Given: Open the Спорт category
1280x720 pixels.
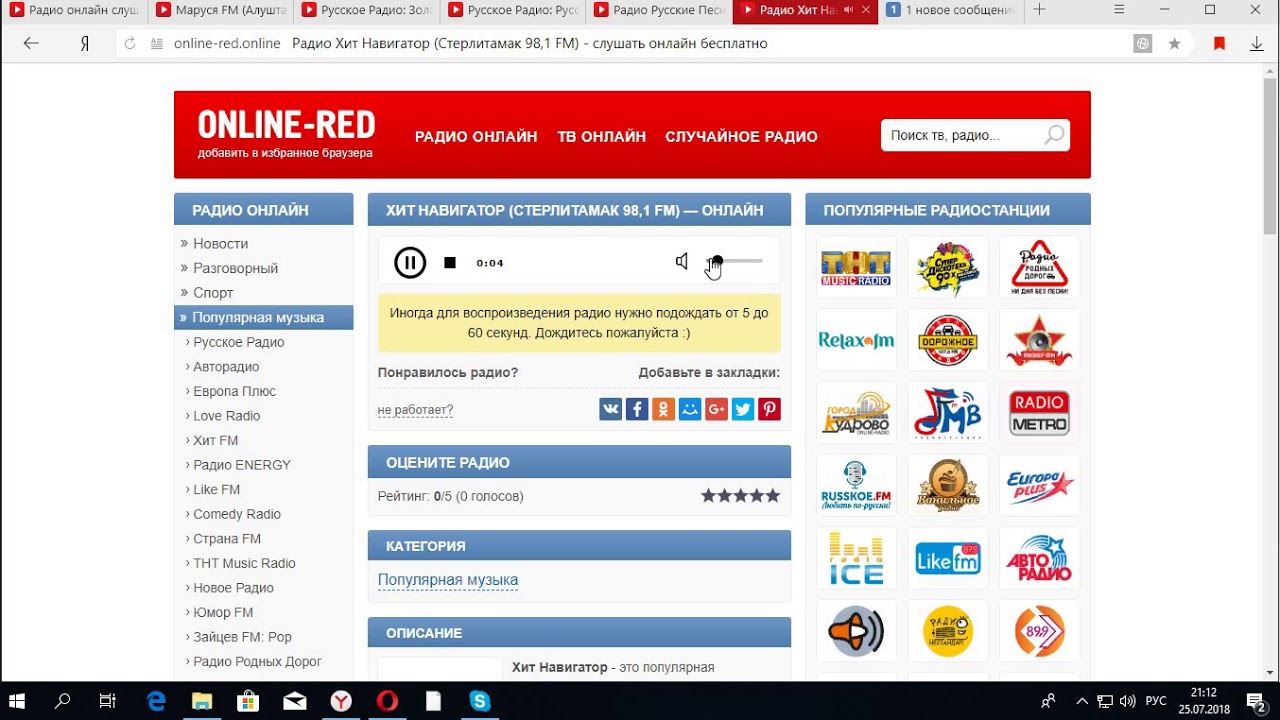Looking at the screenshot, I should [x=213, y=293].
